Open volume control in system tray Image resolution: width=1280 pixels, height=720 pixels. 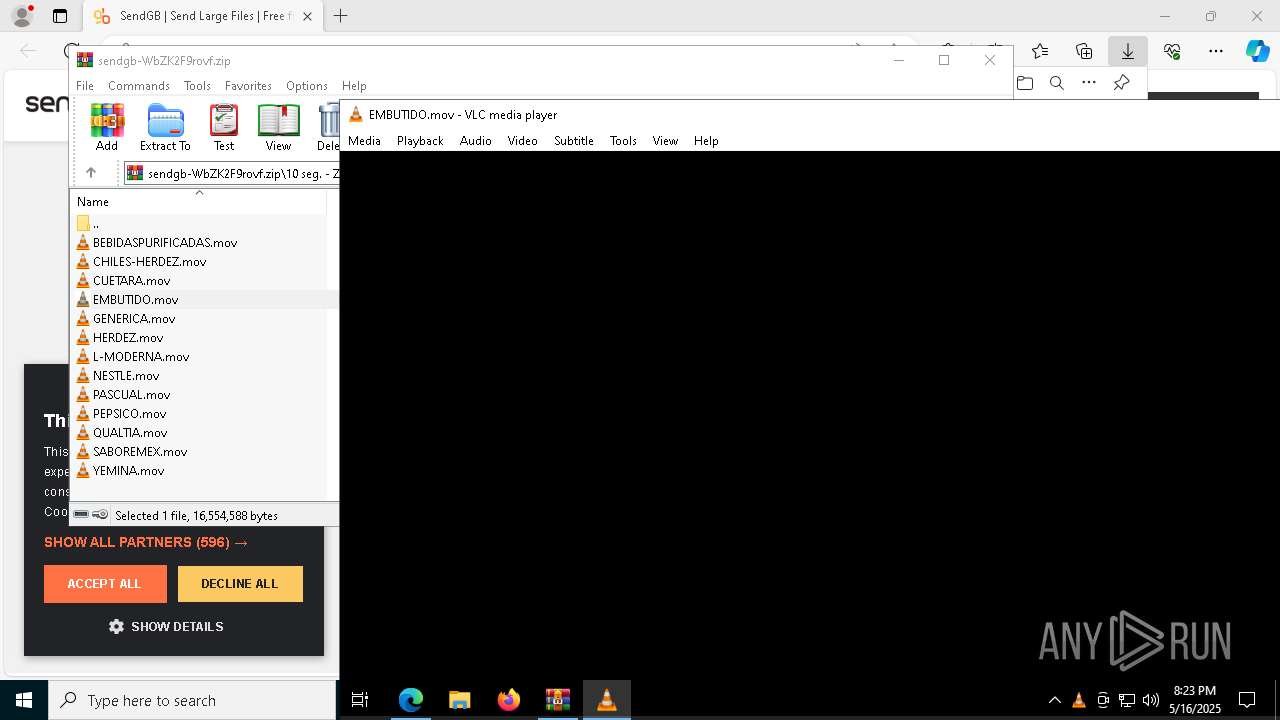coord(1151,700)
